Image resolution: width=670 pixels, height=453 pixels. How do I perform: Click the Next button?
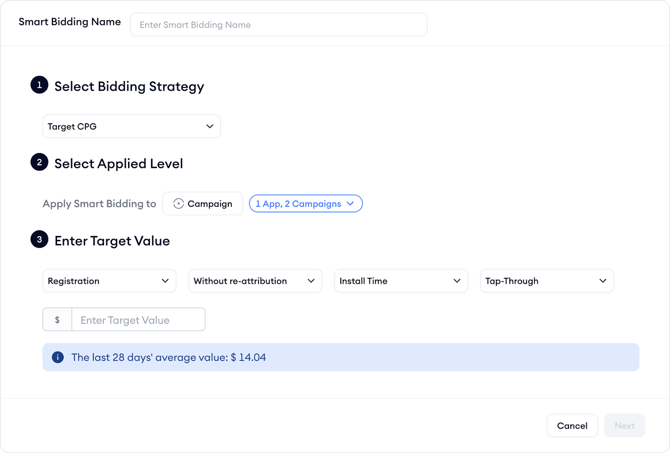624,426
